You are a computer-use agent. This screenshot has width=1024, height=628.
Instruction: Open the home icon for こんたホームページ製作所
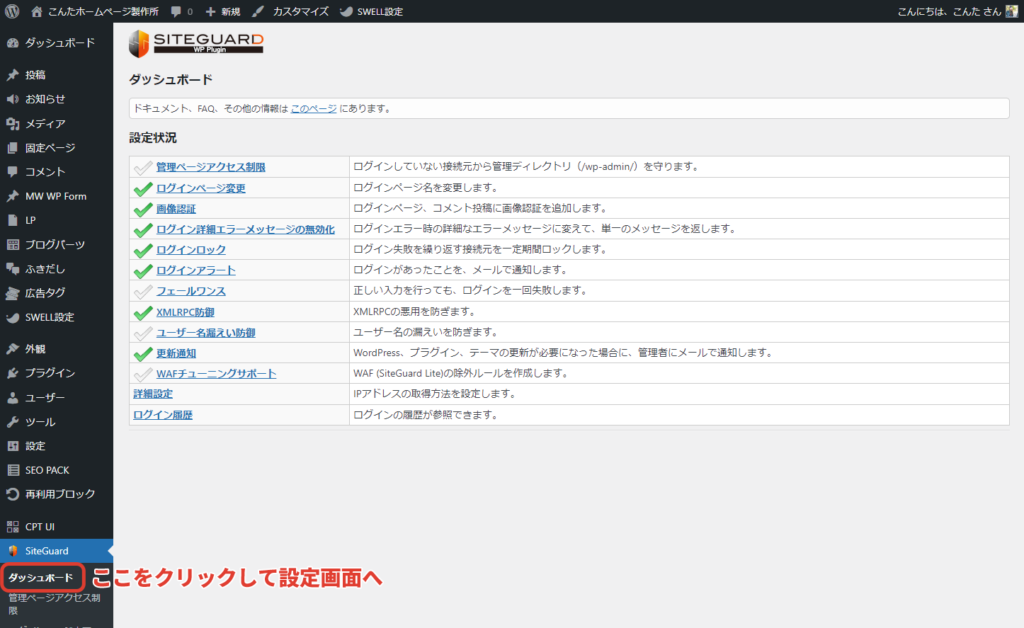[37, 11]
